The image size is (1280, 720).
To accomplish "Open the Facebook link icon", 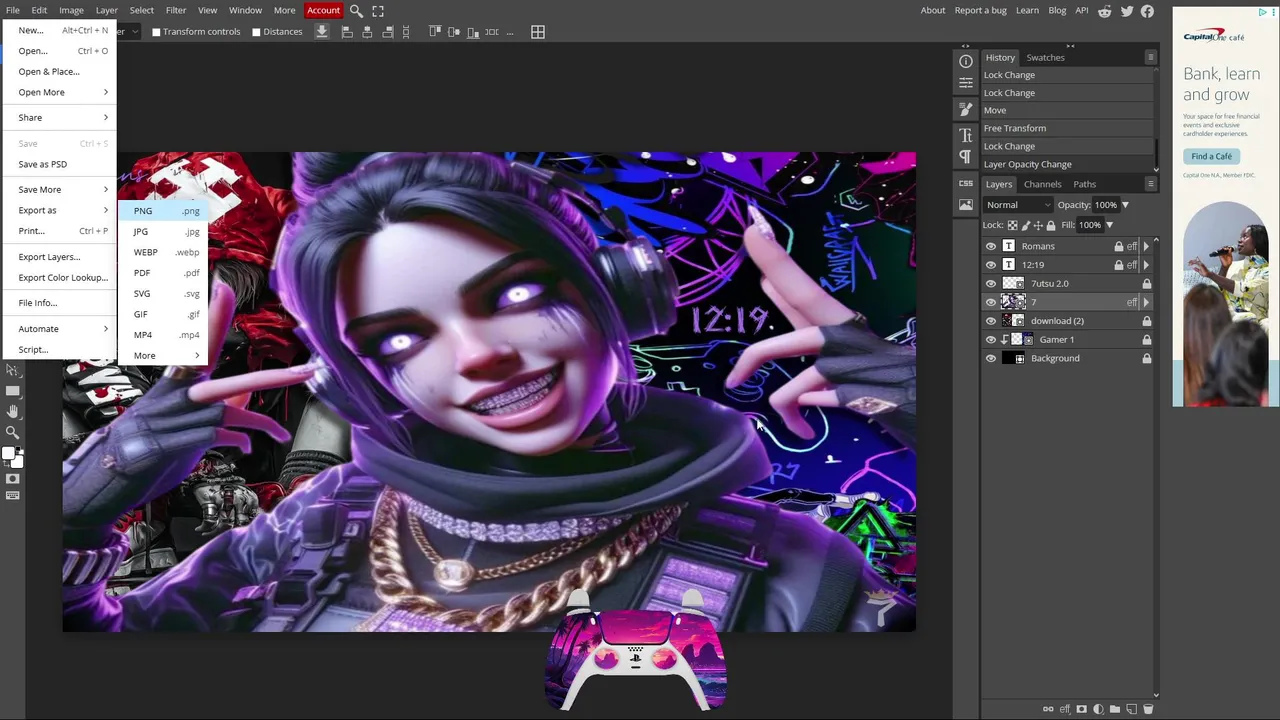I will click(1148, 11).
